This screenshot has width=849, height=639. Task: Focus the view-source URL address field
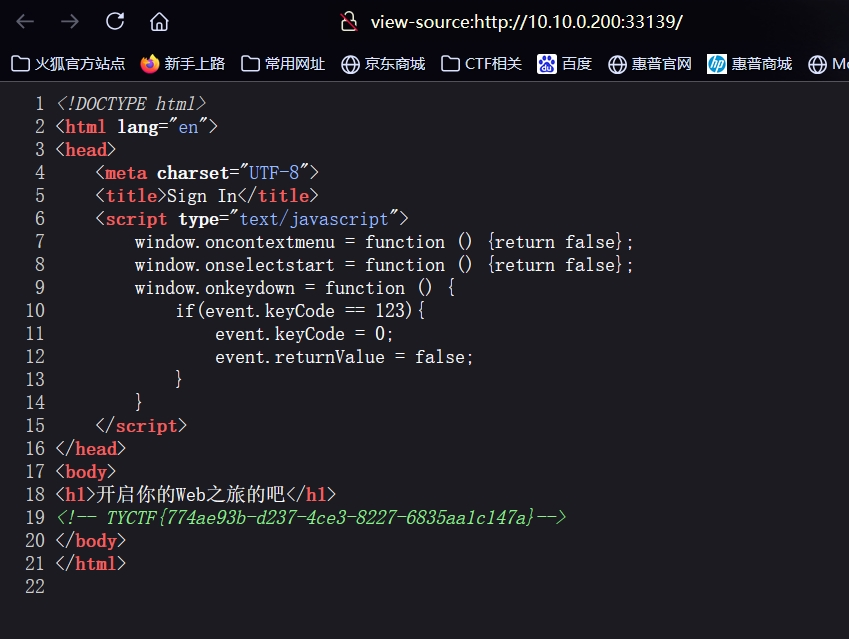tap(526, 22)
